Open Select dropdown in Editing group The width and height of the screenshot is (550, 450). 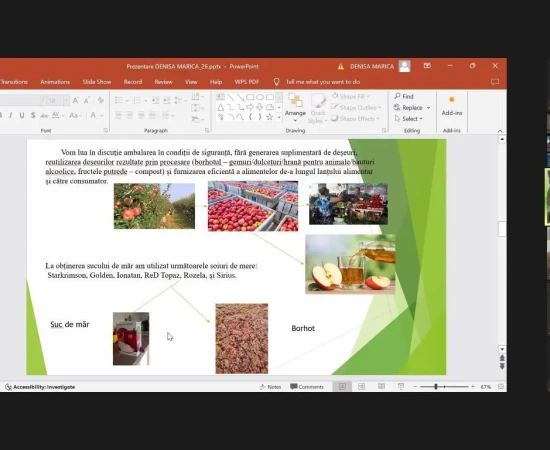click(x=409, y=119)
